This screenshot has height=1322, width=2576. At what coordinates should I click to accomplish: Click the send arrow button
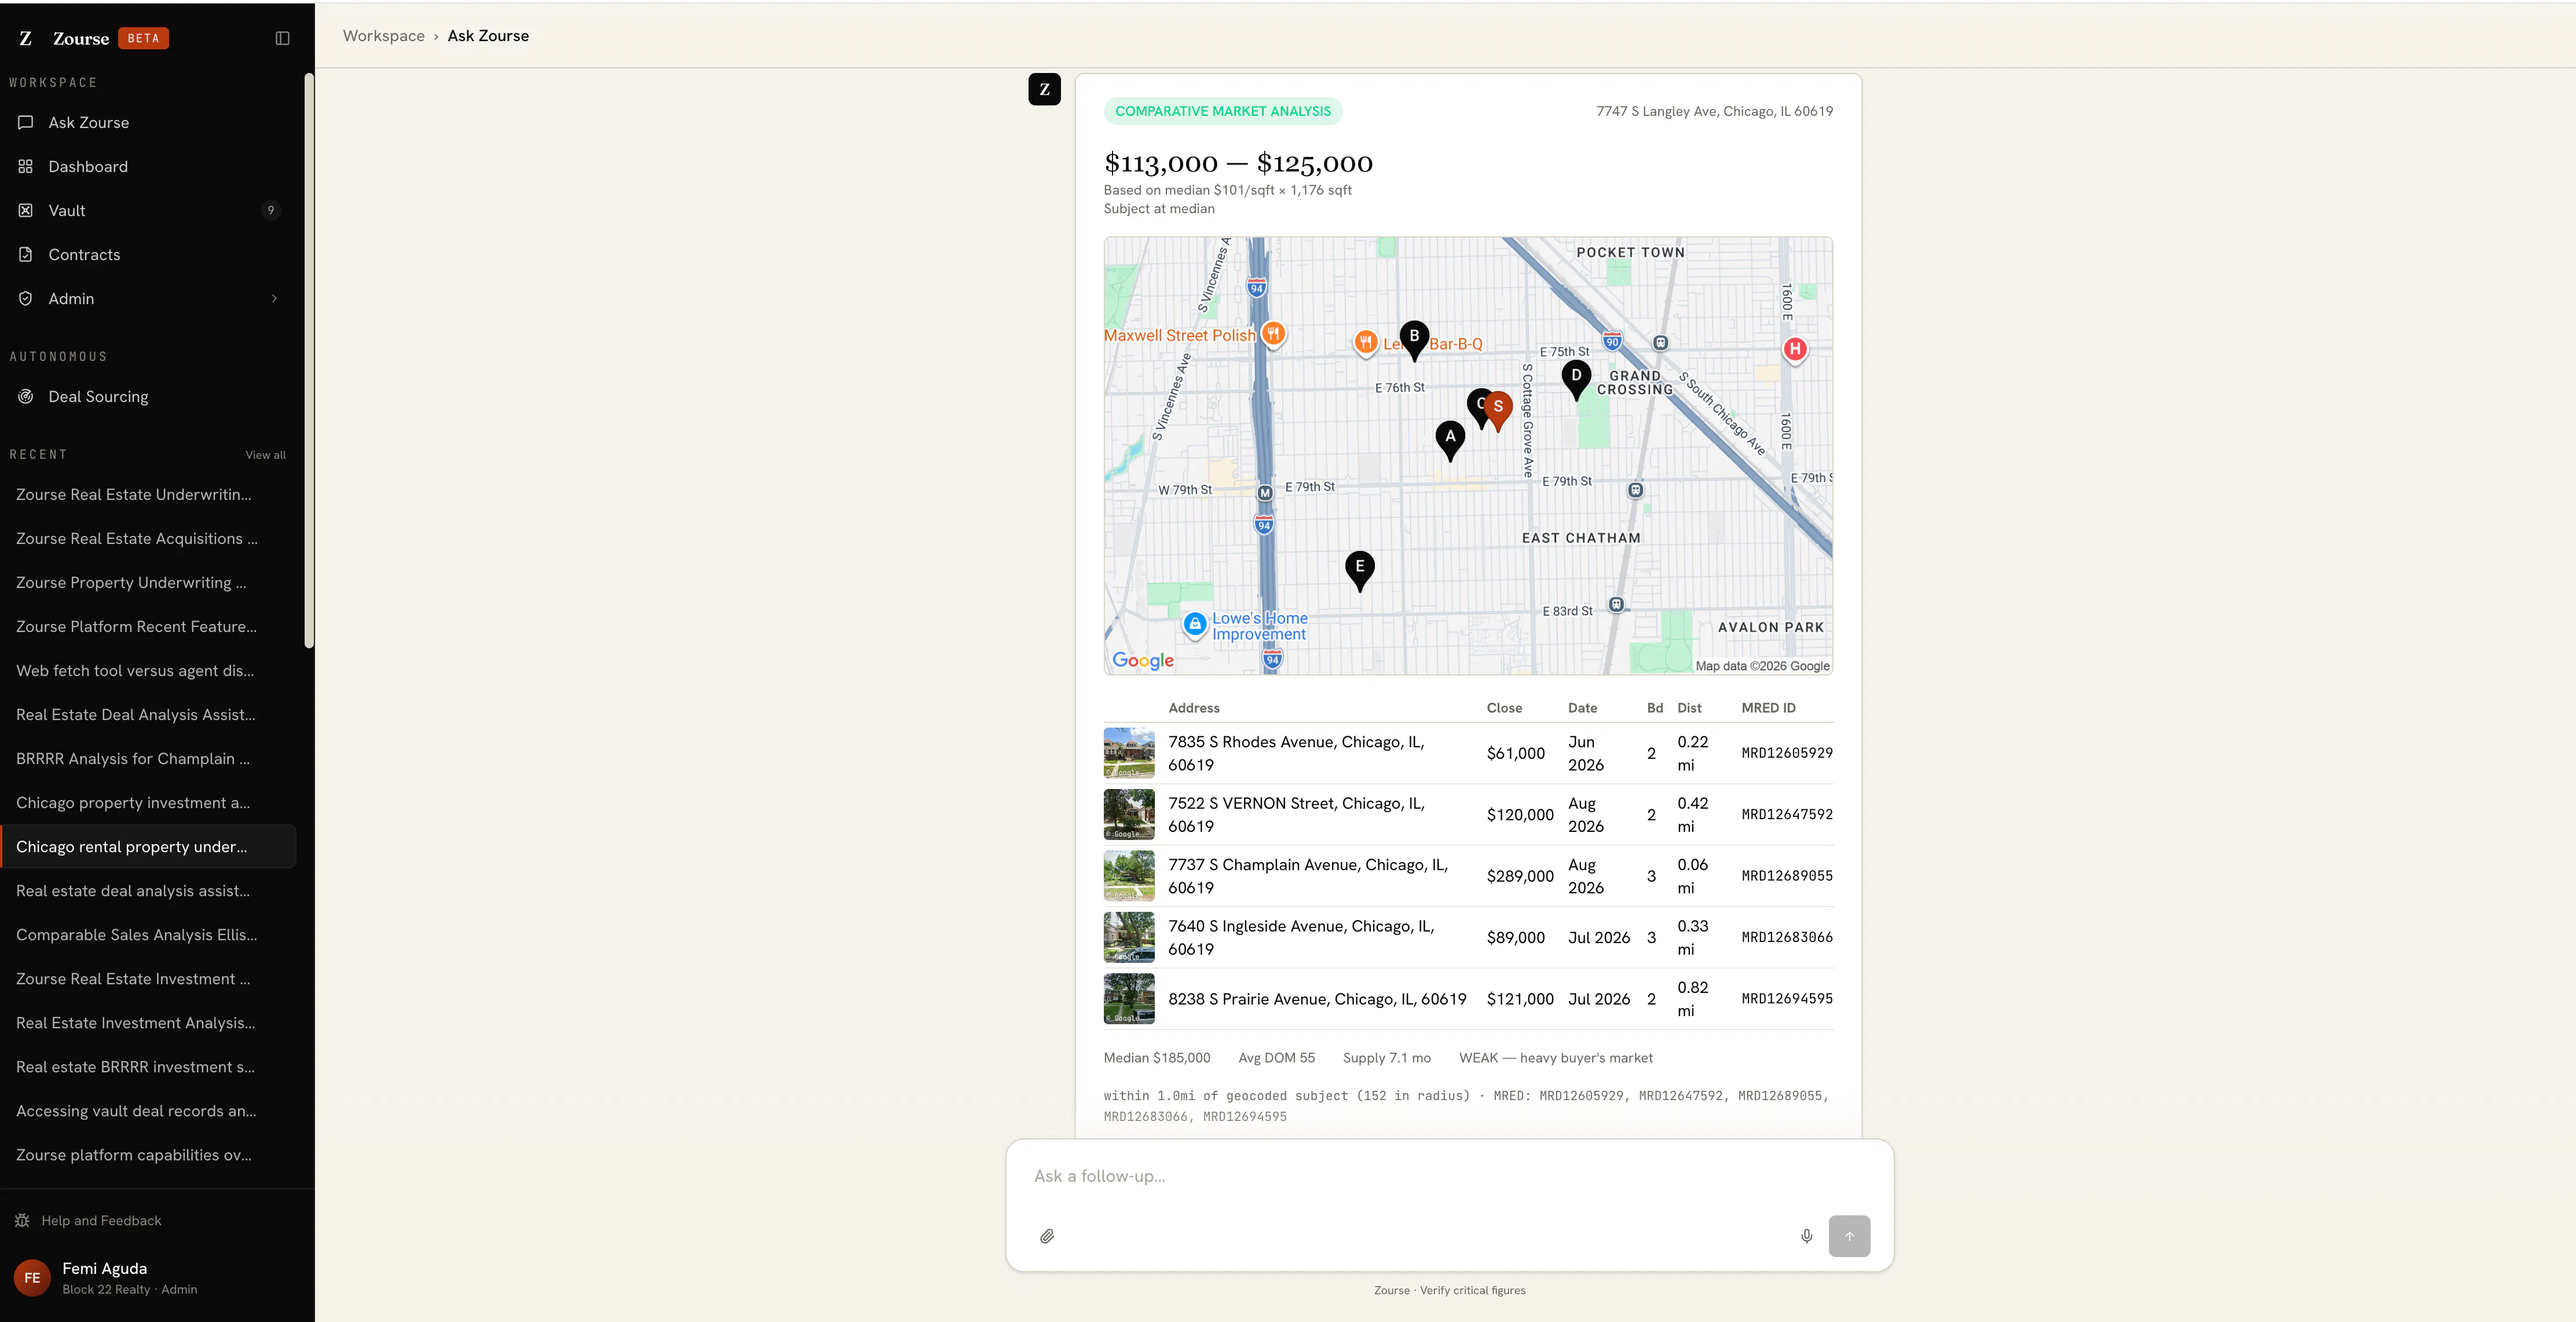1849,1236
